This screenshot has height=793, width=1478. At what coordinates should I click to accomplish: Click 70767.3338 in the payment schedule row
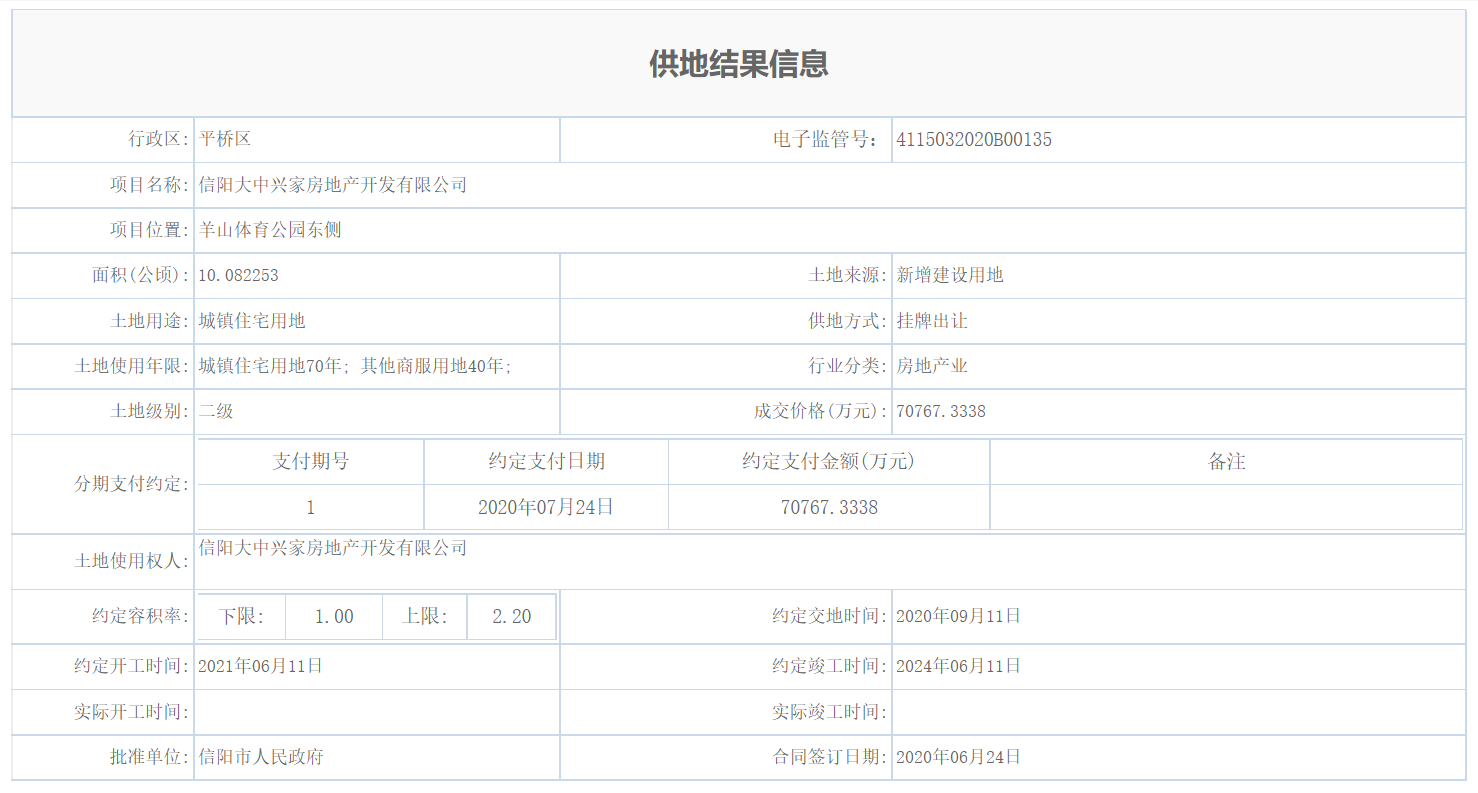pos(829,508)
